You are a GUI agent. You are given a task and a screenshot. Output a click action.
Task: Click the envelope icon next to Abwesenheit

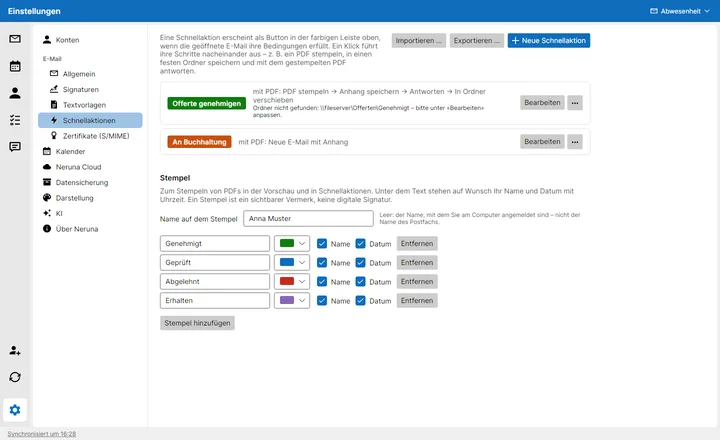[654, 11]
